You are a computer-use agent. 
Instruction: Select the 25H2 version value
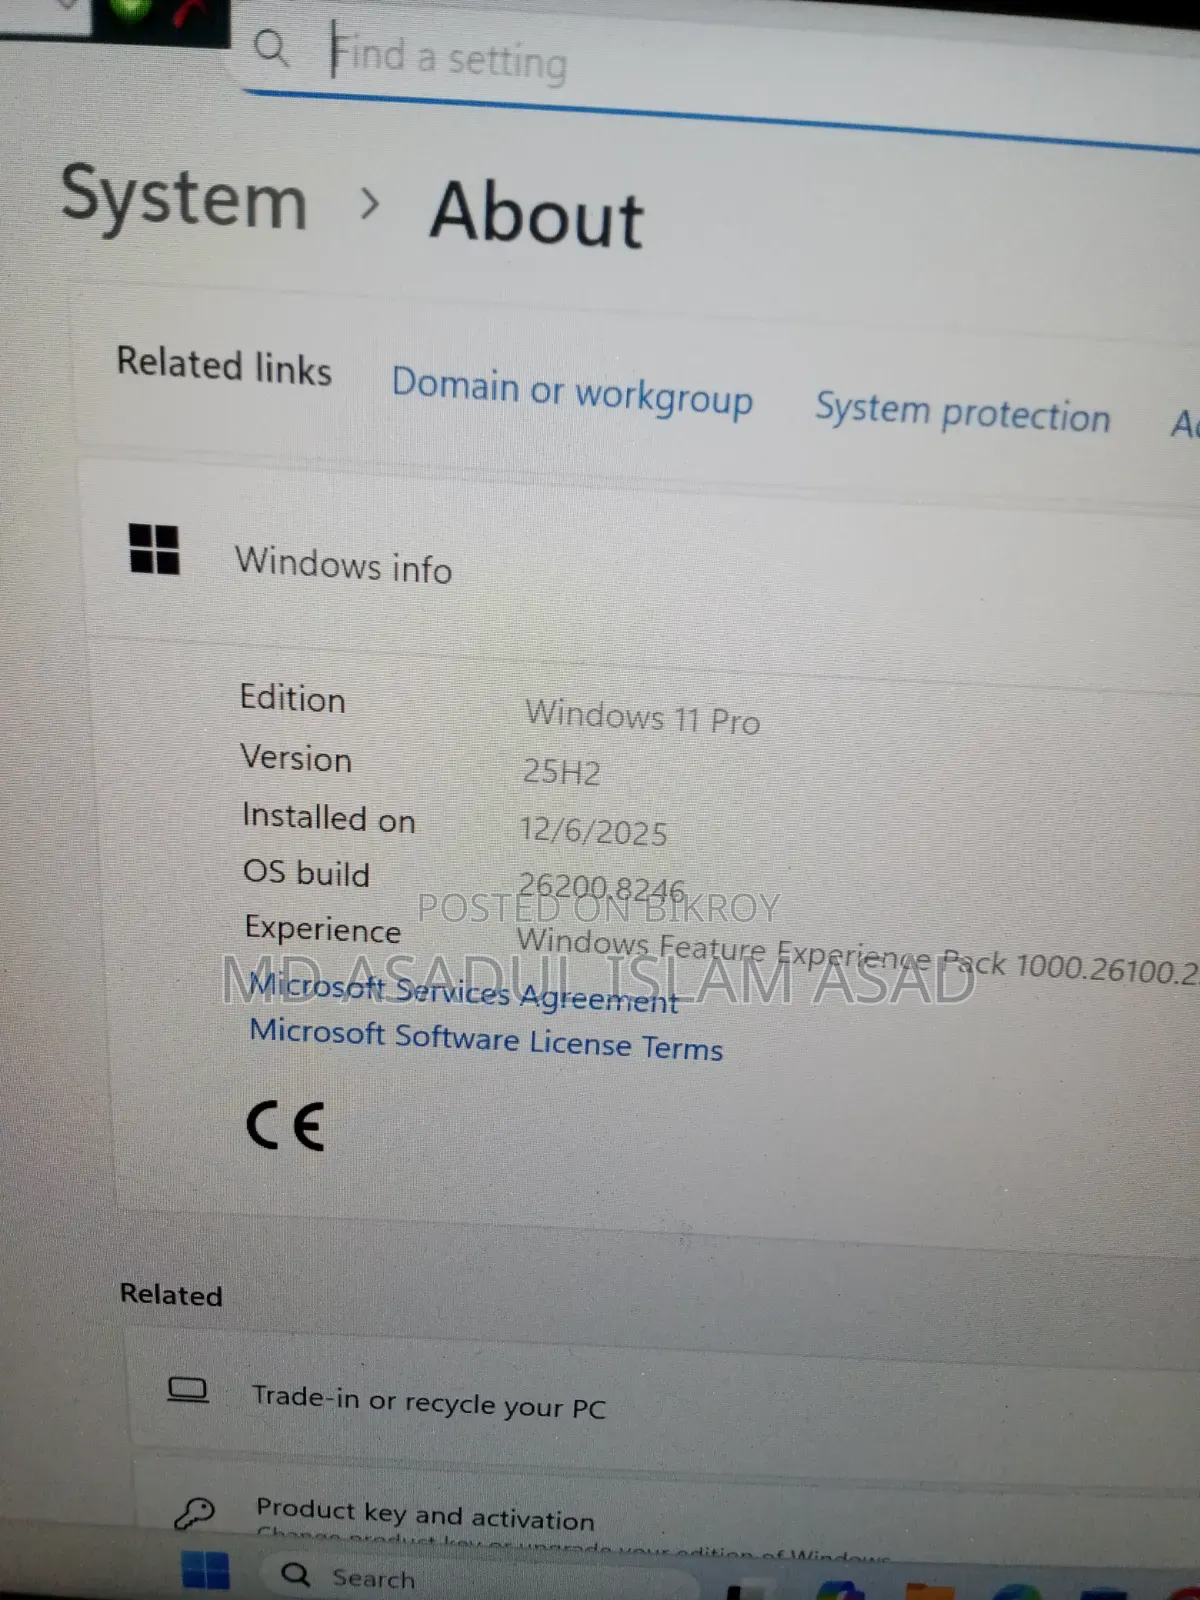click(561, 772)
